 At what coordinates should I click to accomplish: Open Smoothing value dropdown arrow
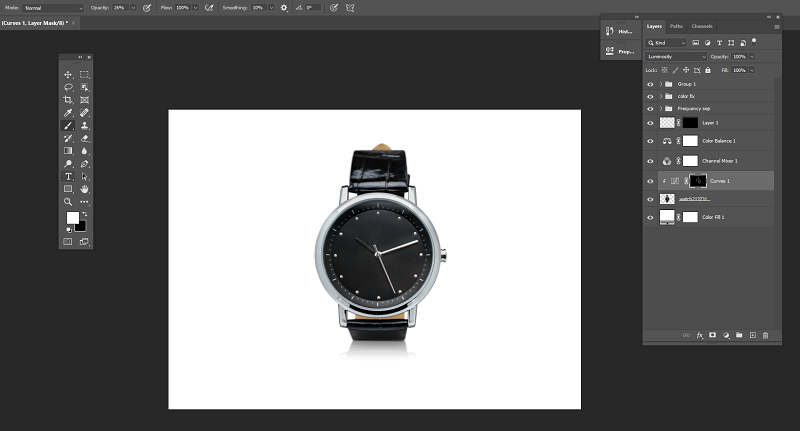click(271, 8)
